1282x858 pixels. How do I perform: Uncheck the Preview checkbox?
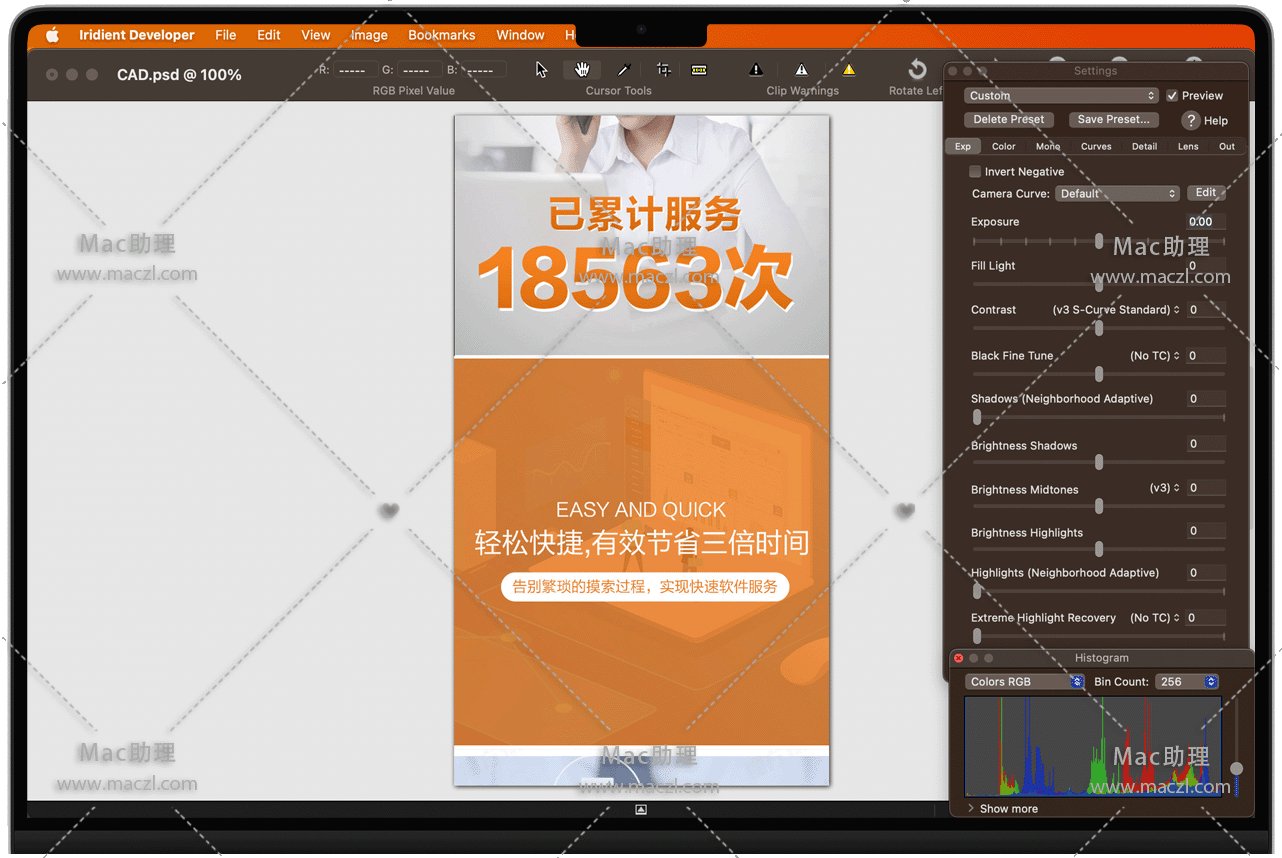(x=1172, y=96)
